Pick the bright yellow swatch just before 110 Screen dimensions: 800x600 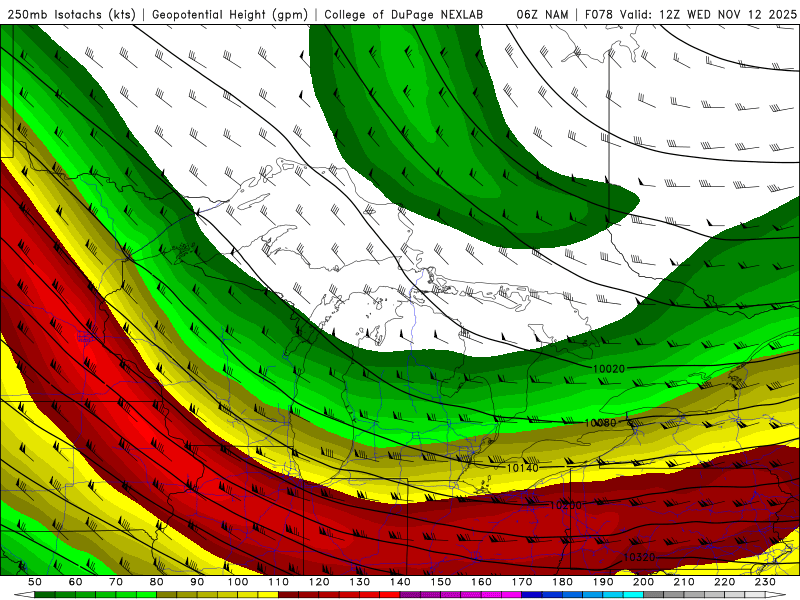click(268, 595)
